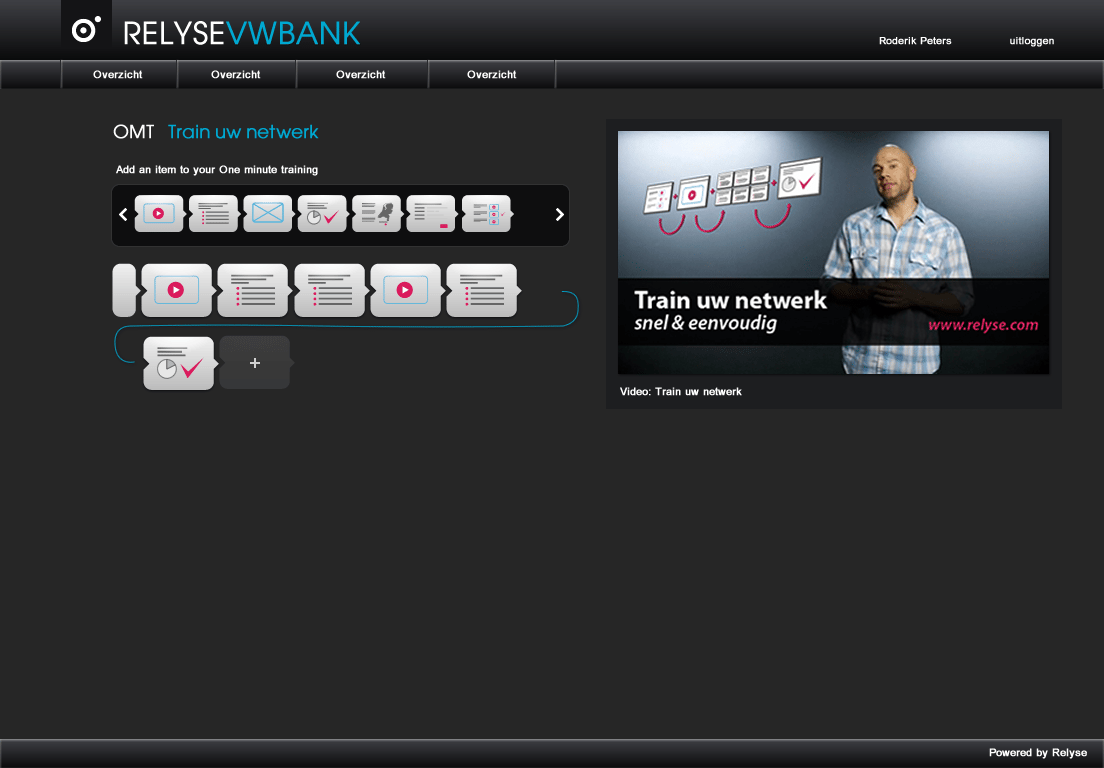This screenshot has height=768, width=1104.
Task: Click the Relyse target logo icon
Action: 86,30
